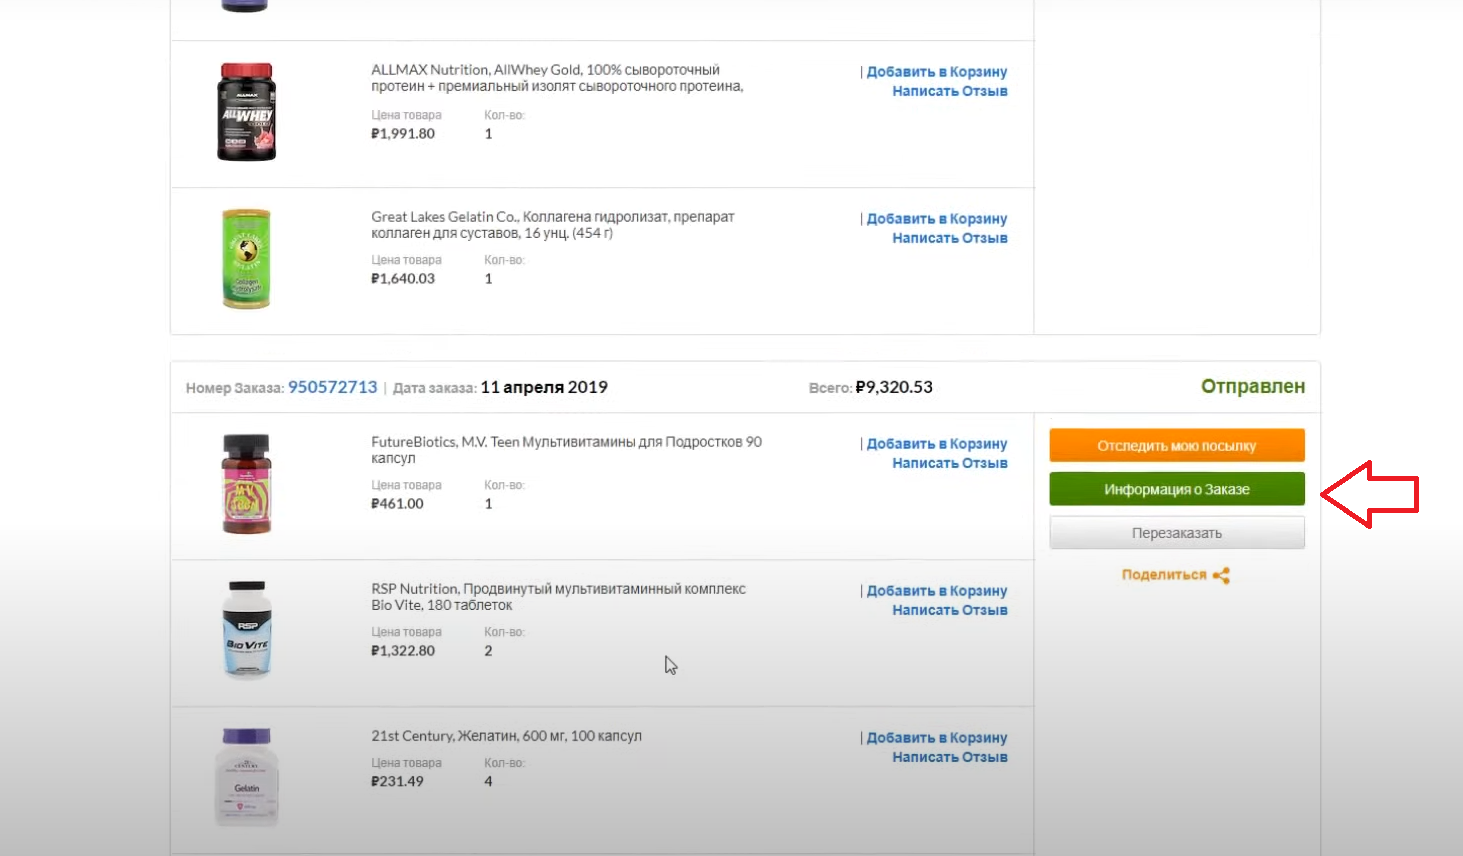This screenshot has height=856, width=1463.
Task: Click the share icon next to Поделиться
Action: [x=1221, y=575]
